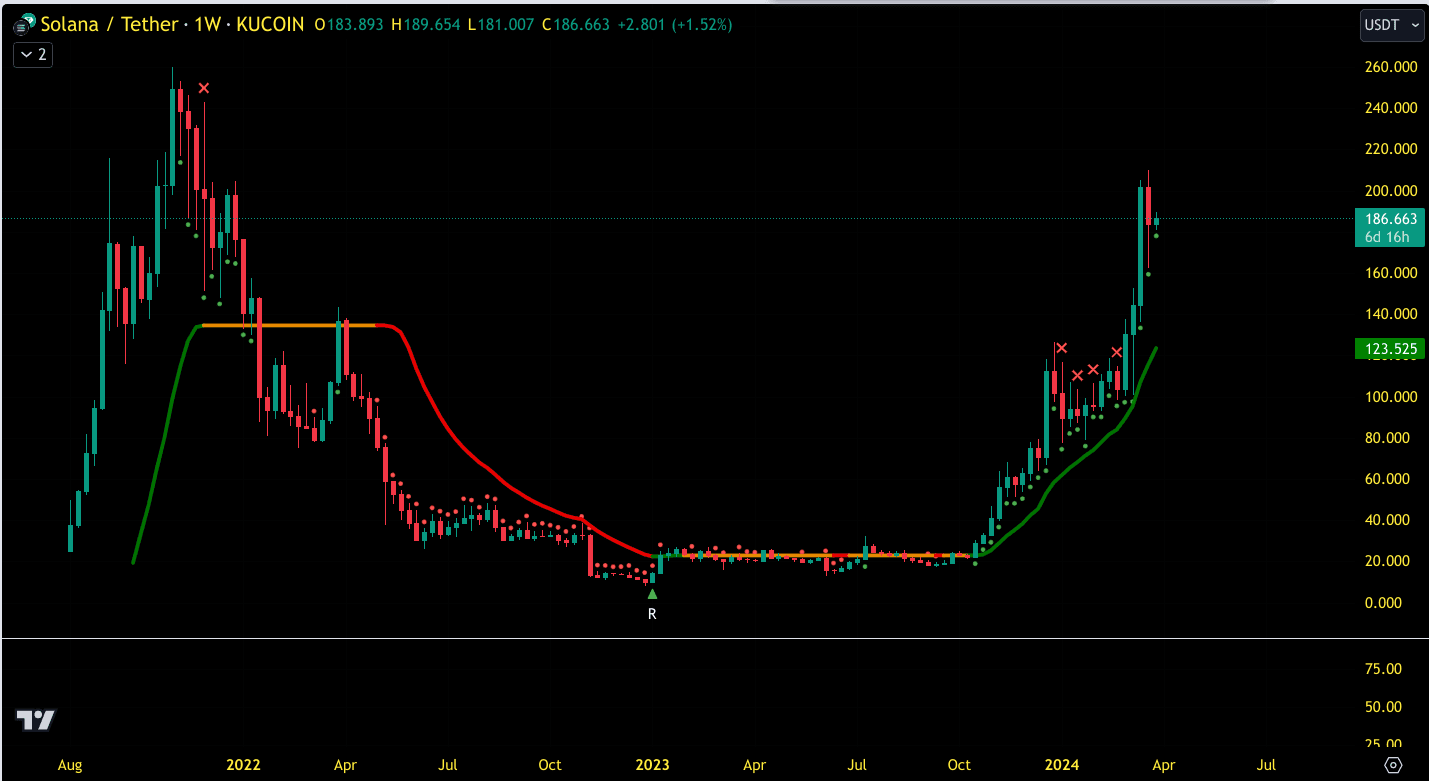Open chart settings gear icon
Screen dimensions: 1429x781
[1393, 765]
